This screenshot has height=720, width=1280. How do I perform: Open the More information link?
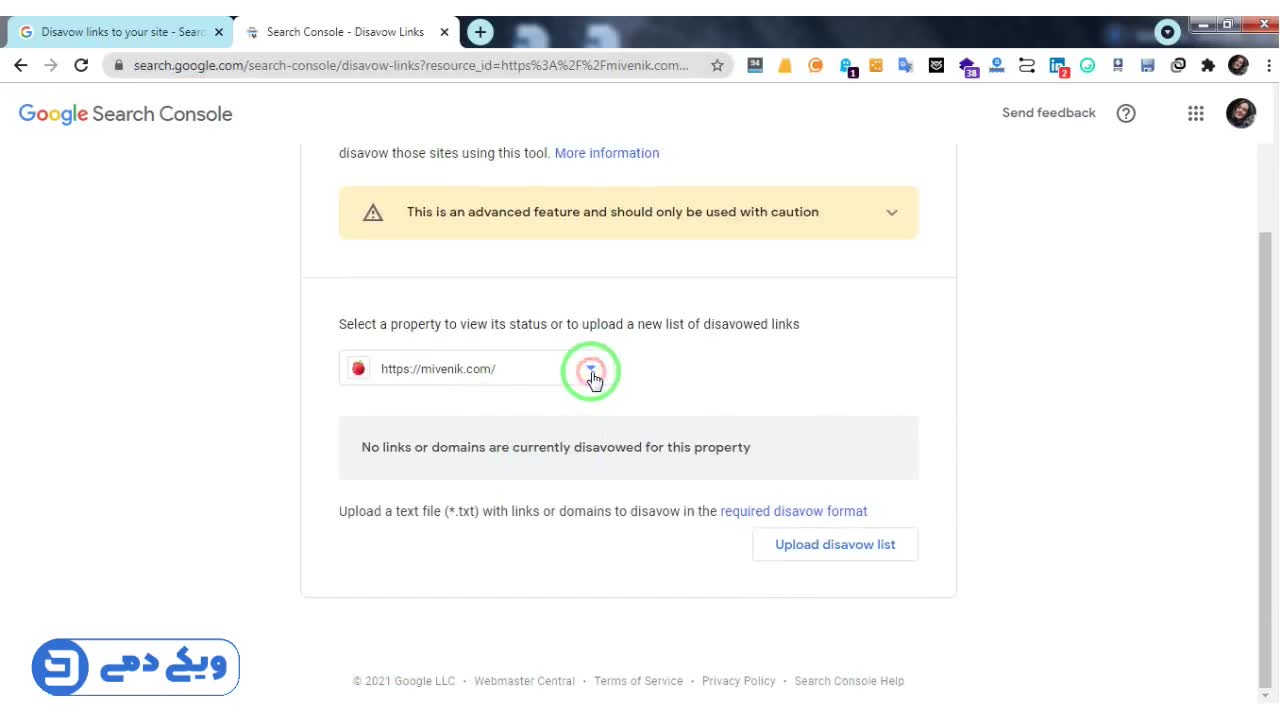[x=607, y=153]
